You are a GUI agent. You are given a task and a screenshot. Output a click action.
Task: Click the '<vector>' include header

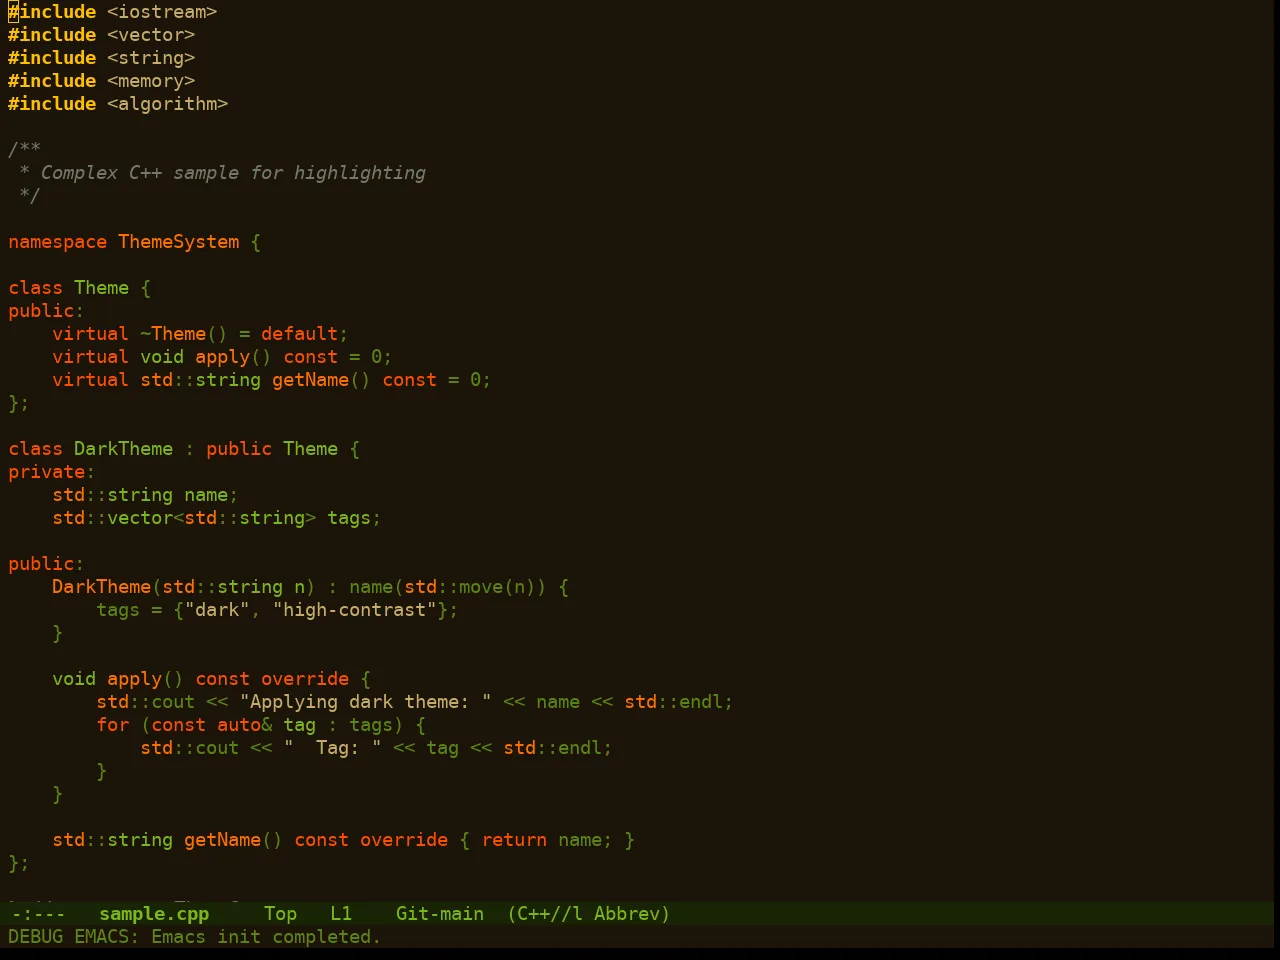click(151, 35)
